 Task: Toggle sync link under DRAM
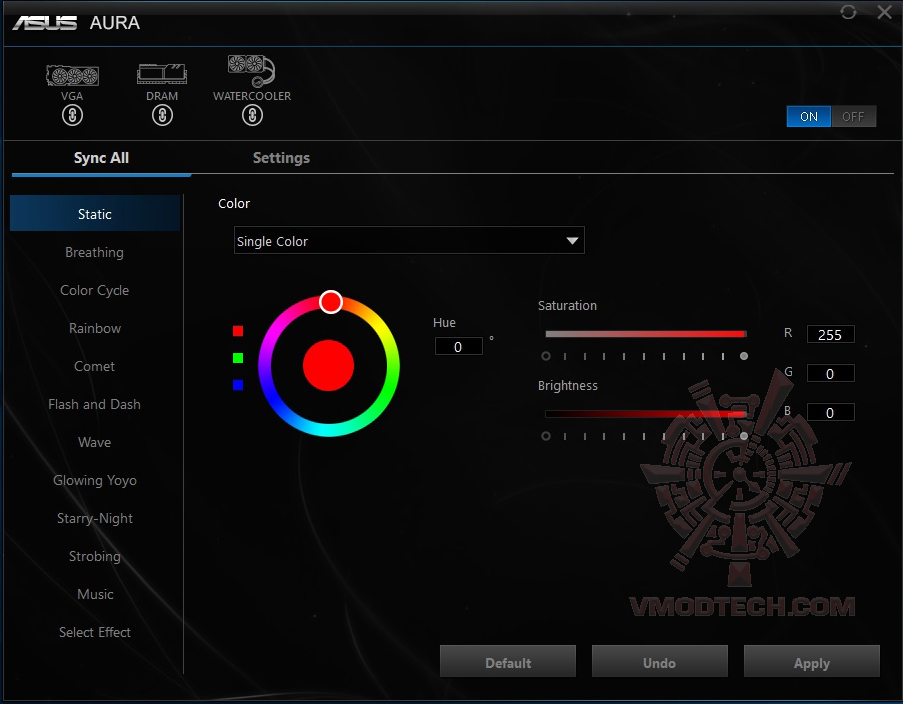[162, 115]
